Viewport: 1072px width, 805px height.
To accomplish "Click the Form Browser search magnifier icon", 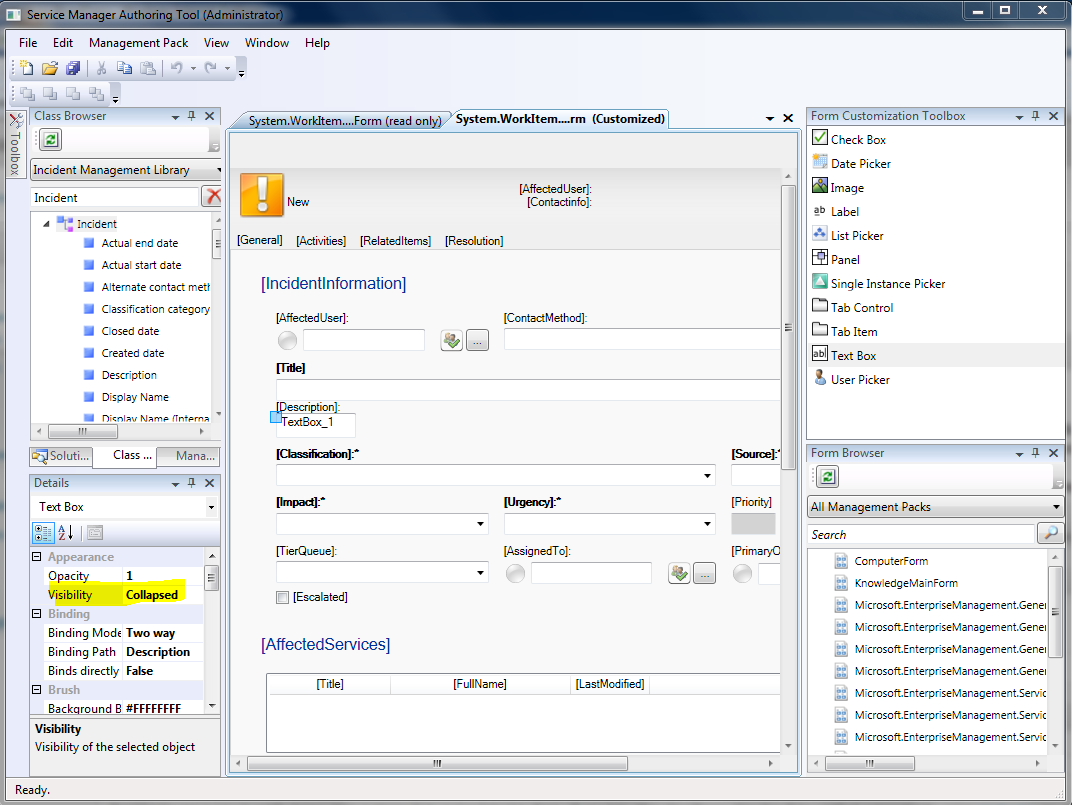I will point(1050,533).
